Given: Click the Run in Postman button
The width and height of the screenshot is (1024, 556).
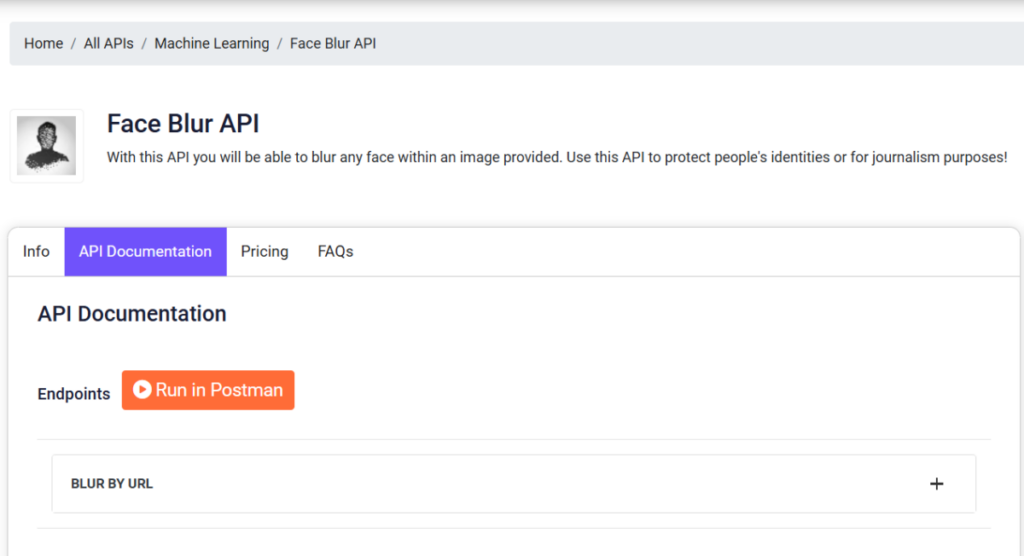Looking at the screenshot, I should (x=208, y=390).
